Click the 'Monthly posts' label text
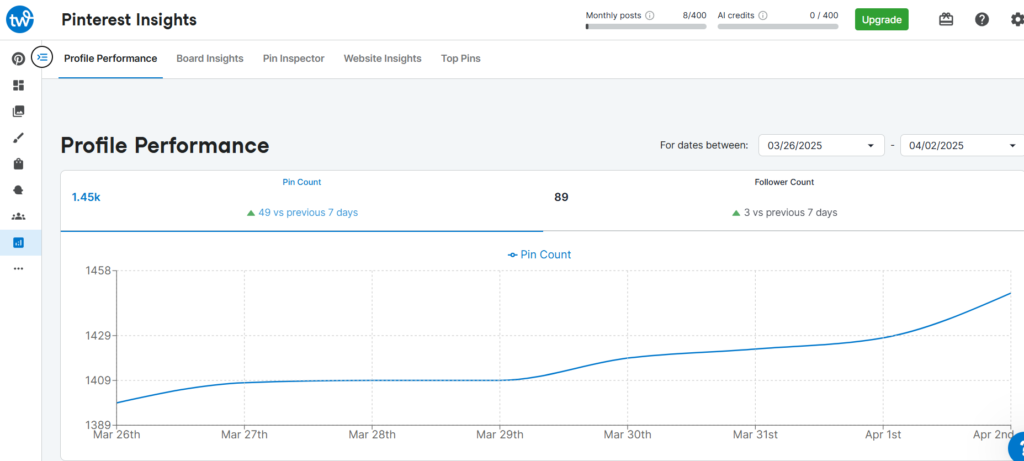The height and width of the screenshot is (461, 1024). pyautogui.click(x=614, y=16)
